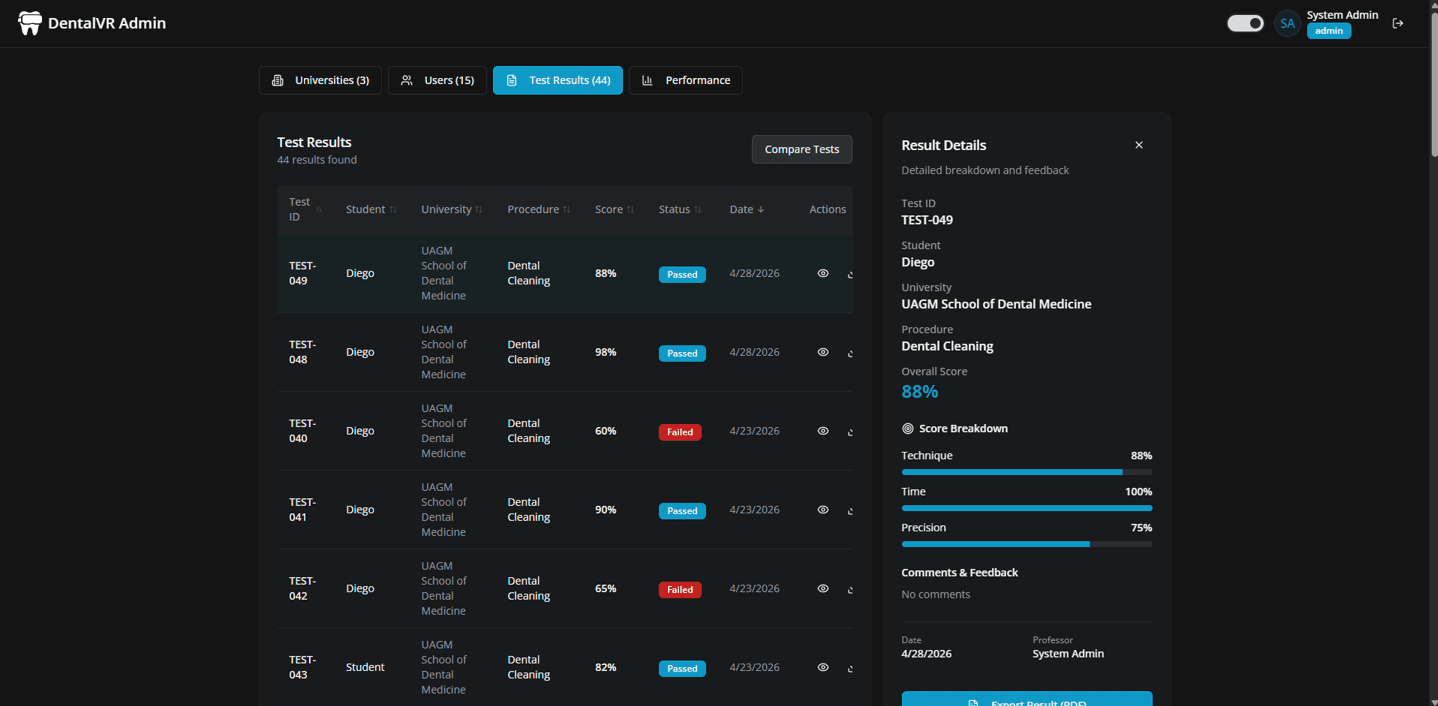
Task: View details for TEST-040 with the eye icon
Action: point(823,431)
